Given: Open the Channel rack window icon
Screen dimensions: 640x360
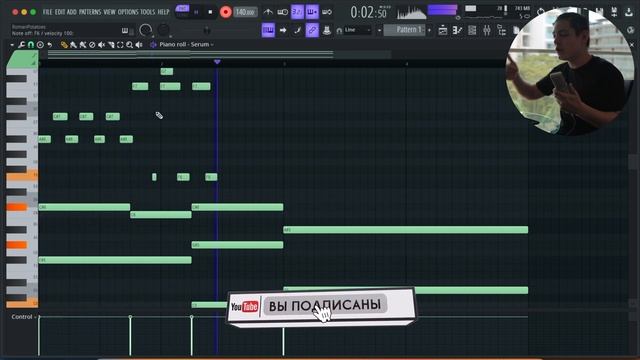Looking at the screenshot, I should [x=472, y=30].
